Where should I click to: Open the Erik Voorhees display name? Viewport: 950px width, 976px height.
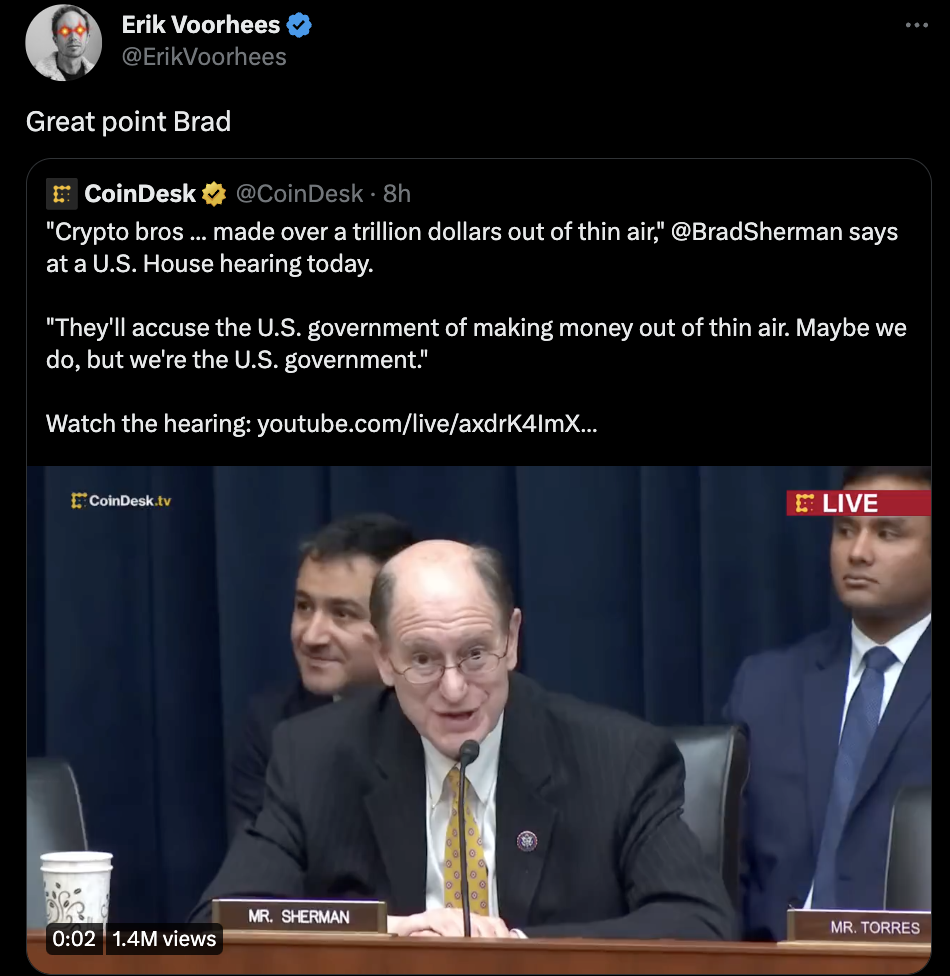pos(200,25)
